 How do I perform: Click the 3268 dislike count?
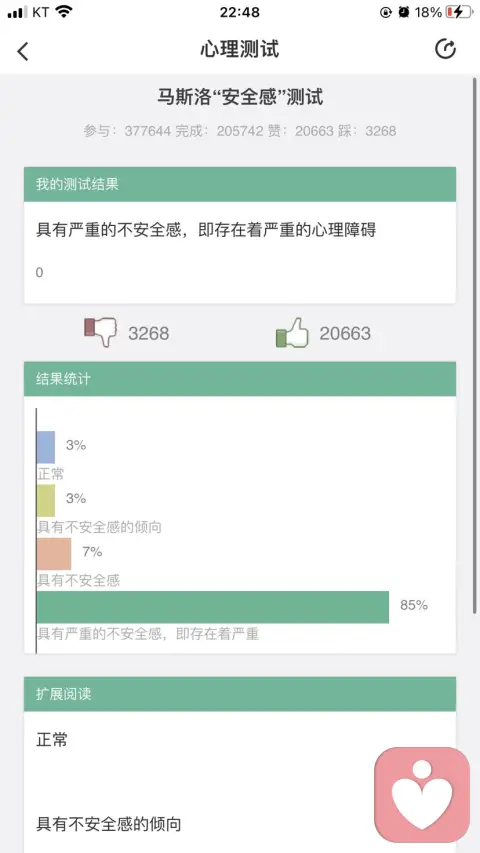(149, 333)
